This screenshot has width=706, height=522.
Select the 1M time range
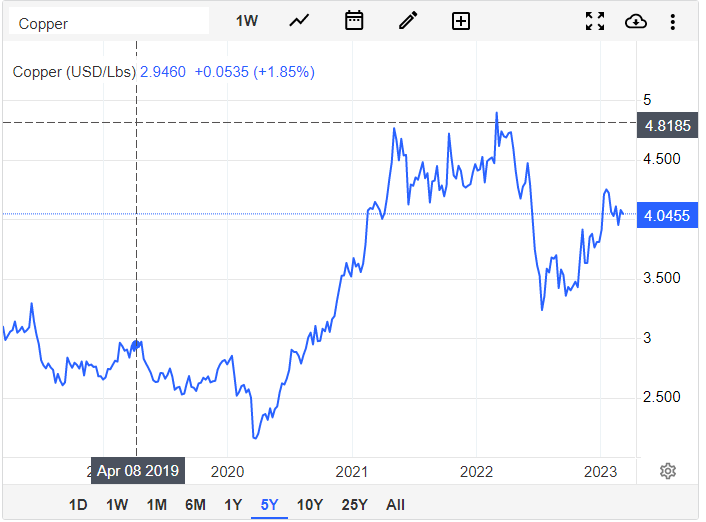coord(157,504)
